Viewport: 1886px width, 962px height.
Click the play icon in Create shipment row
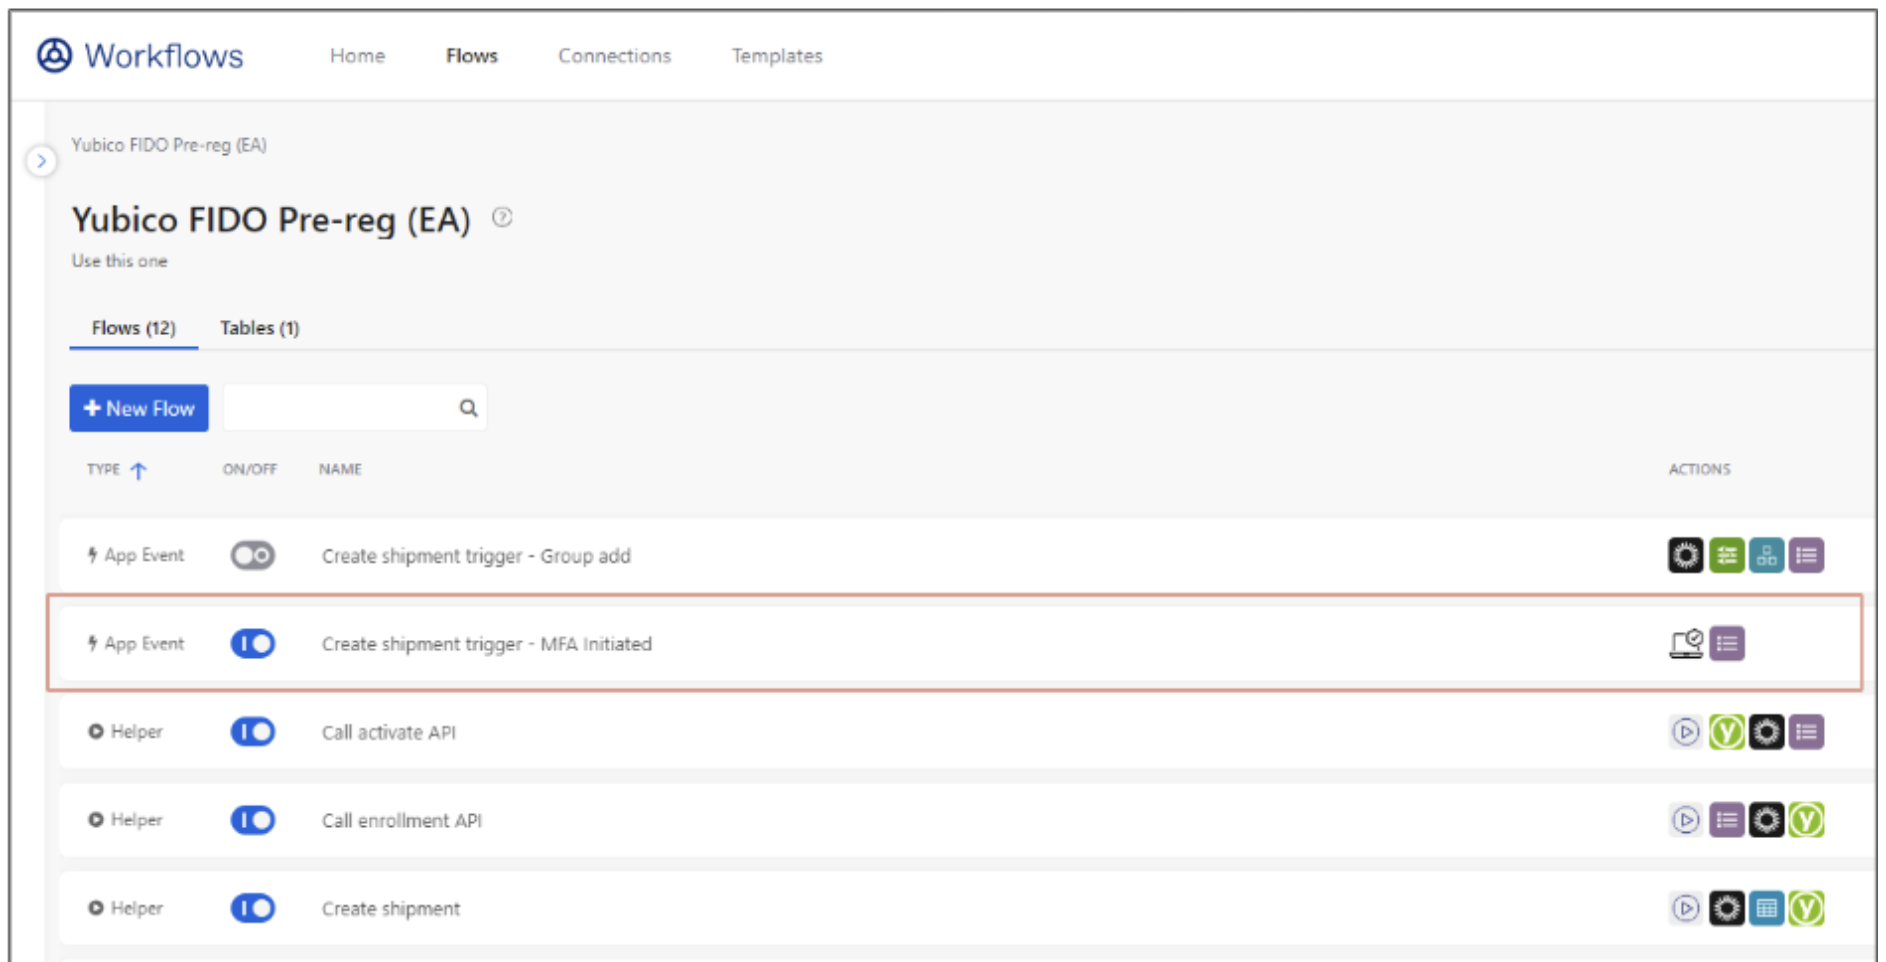[x=1686, y=908]
